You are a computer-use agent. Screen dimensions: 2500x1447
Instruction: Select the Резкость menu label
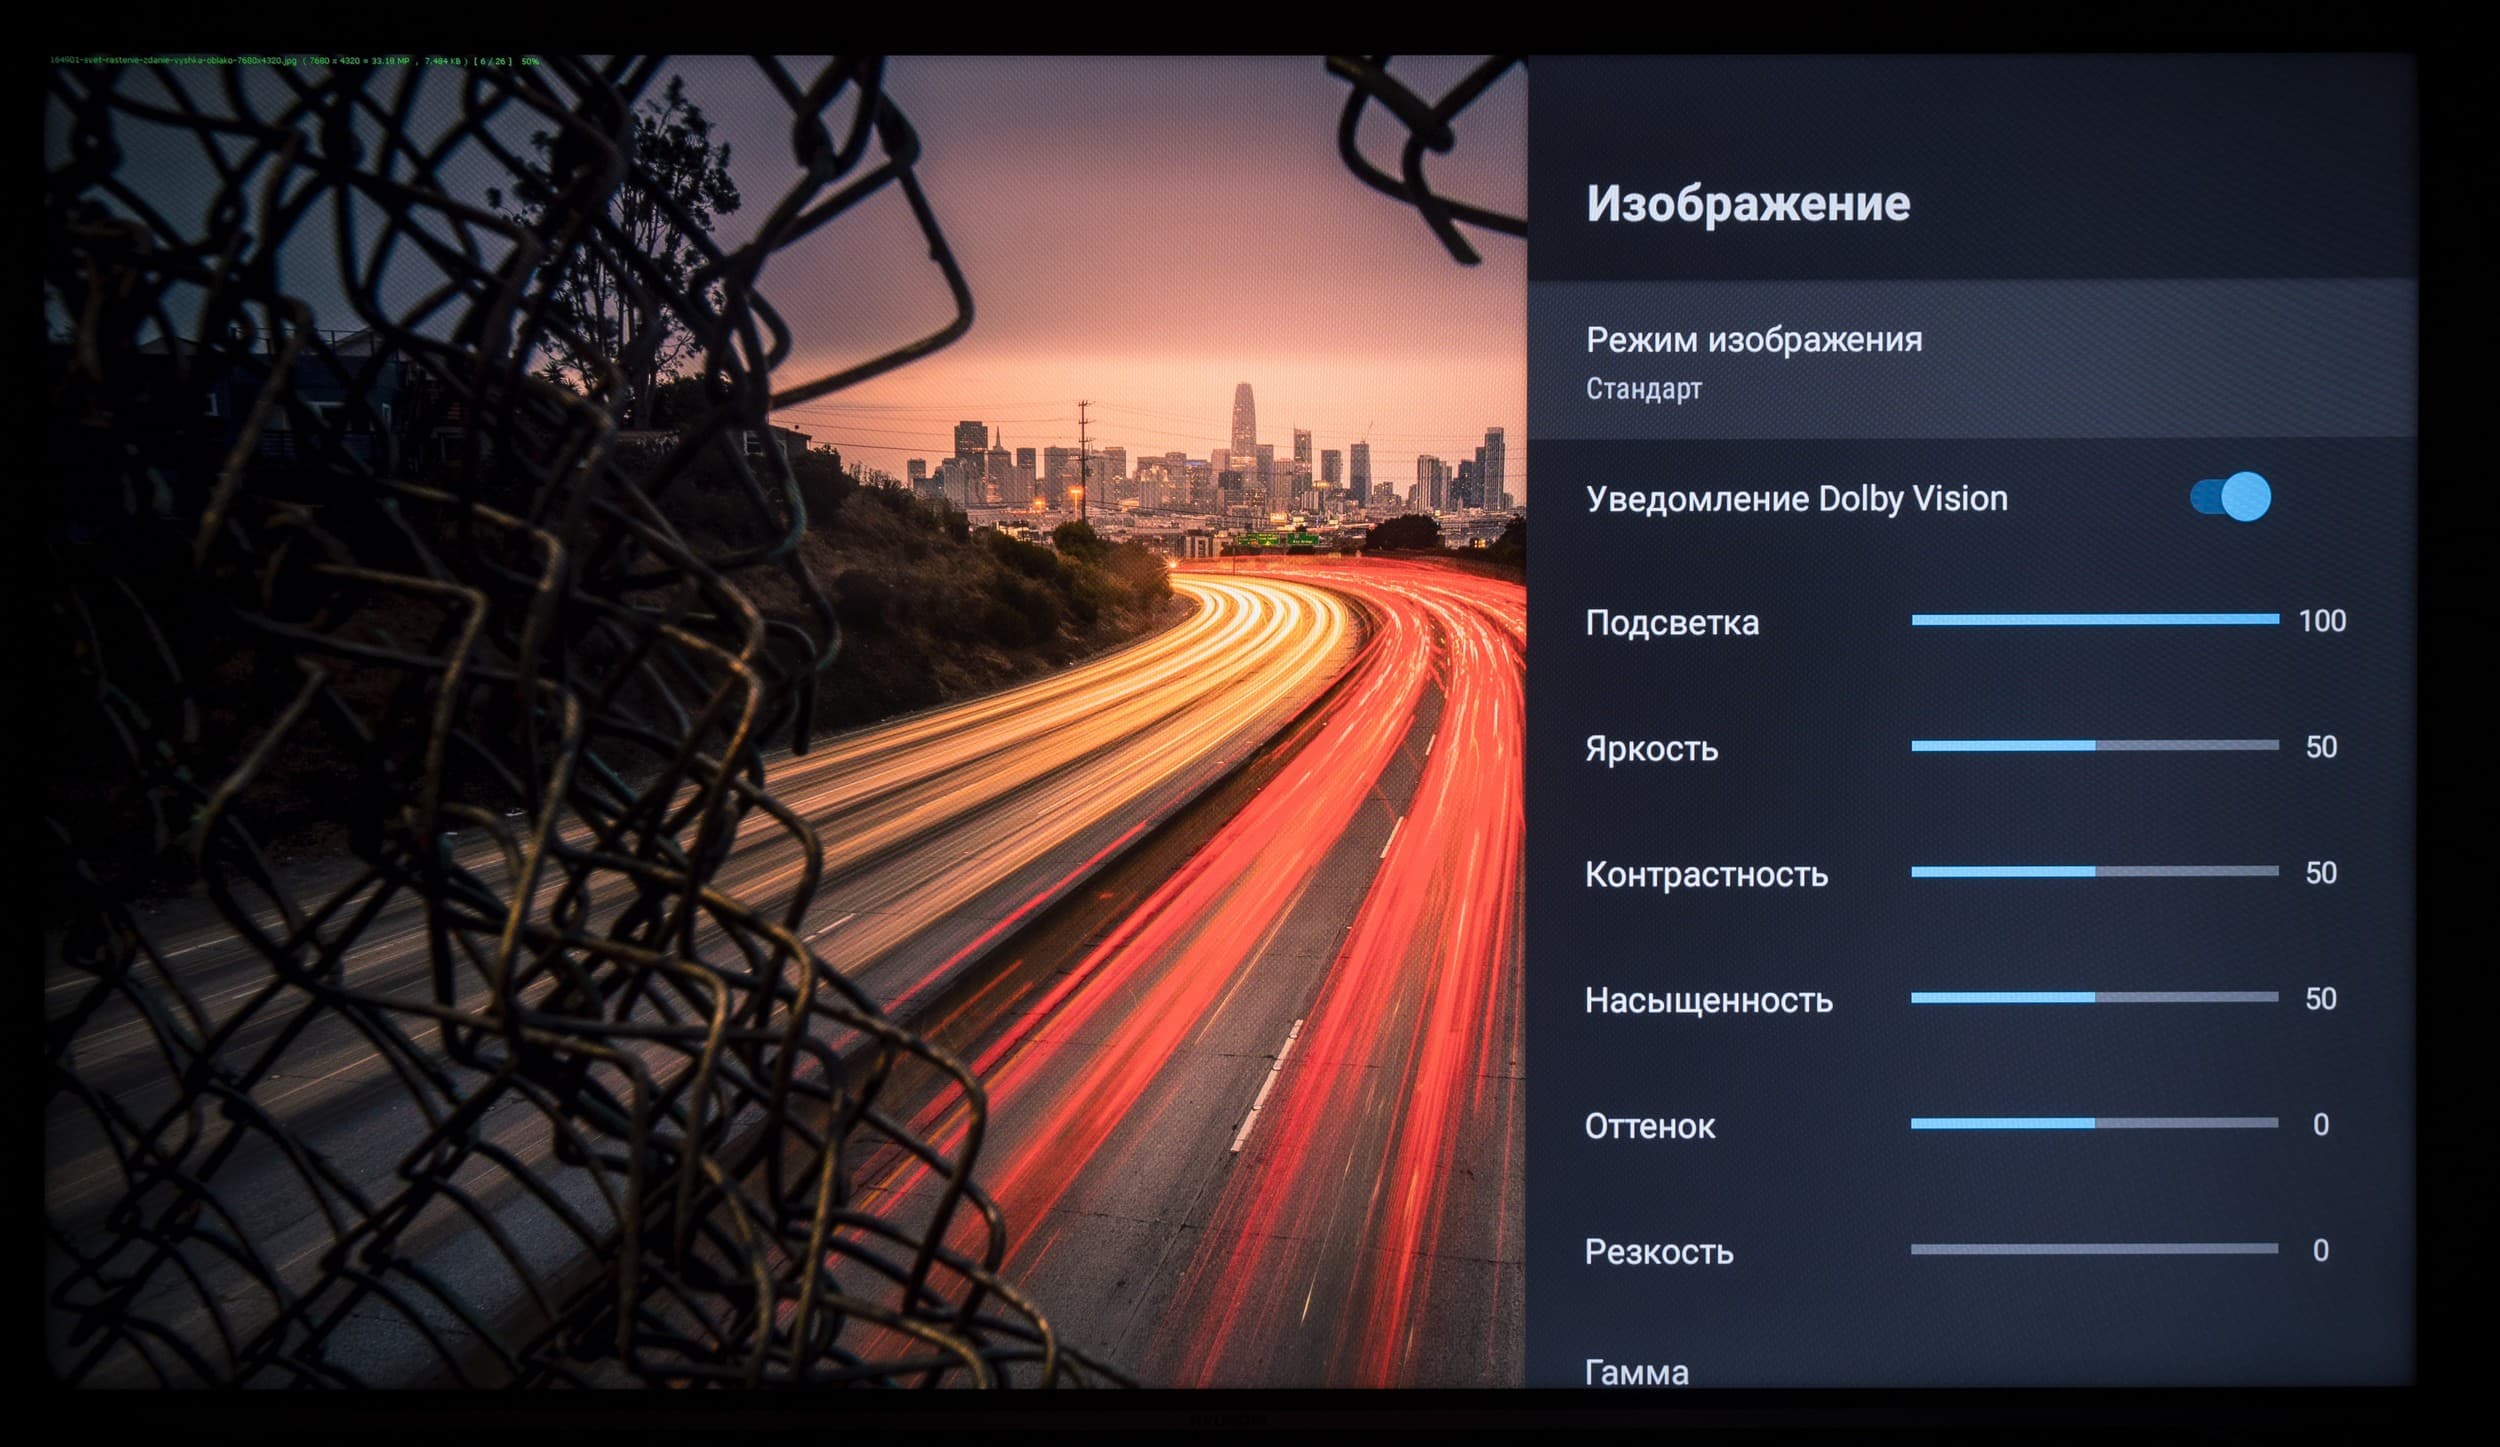[x=1658, y=1252]
